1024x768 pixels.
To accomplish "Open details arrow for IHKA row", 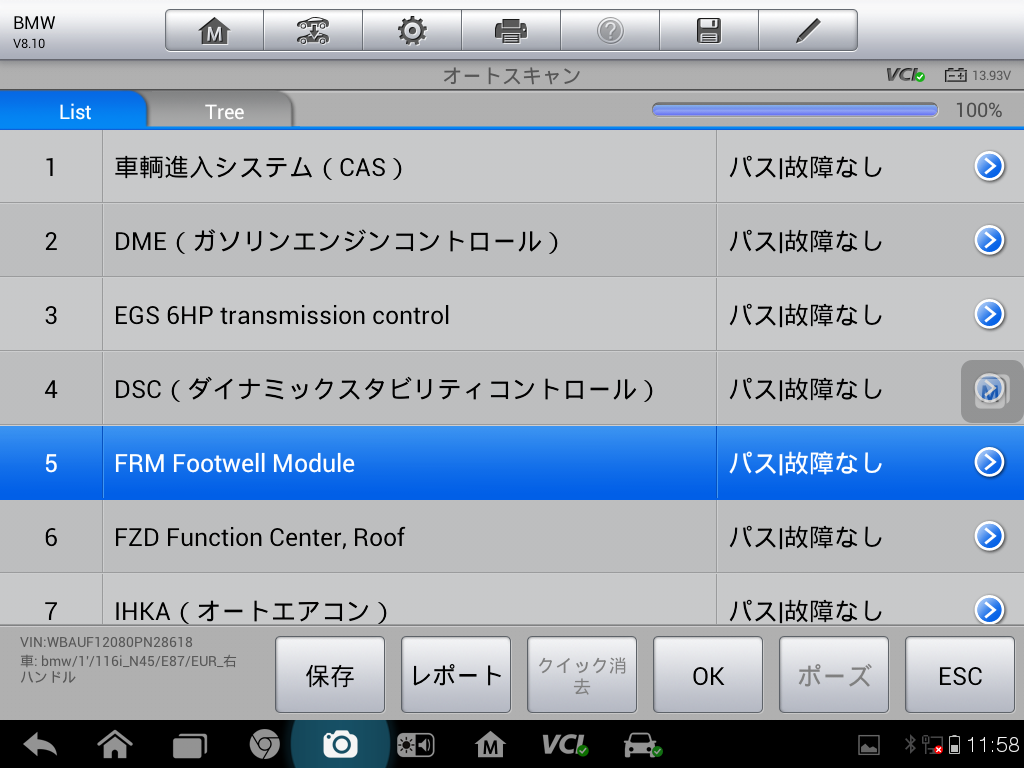I will 989,610.
